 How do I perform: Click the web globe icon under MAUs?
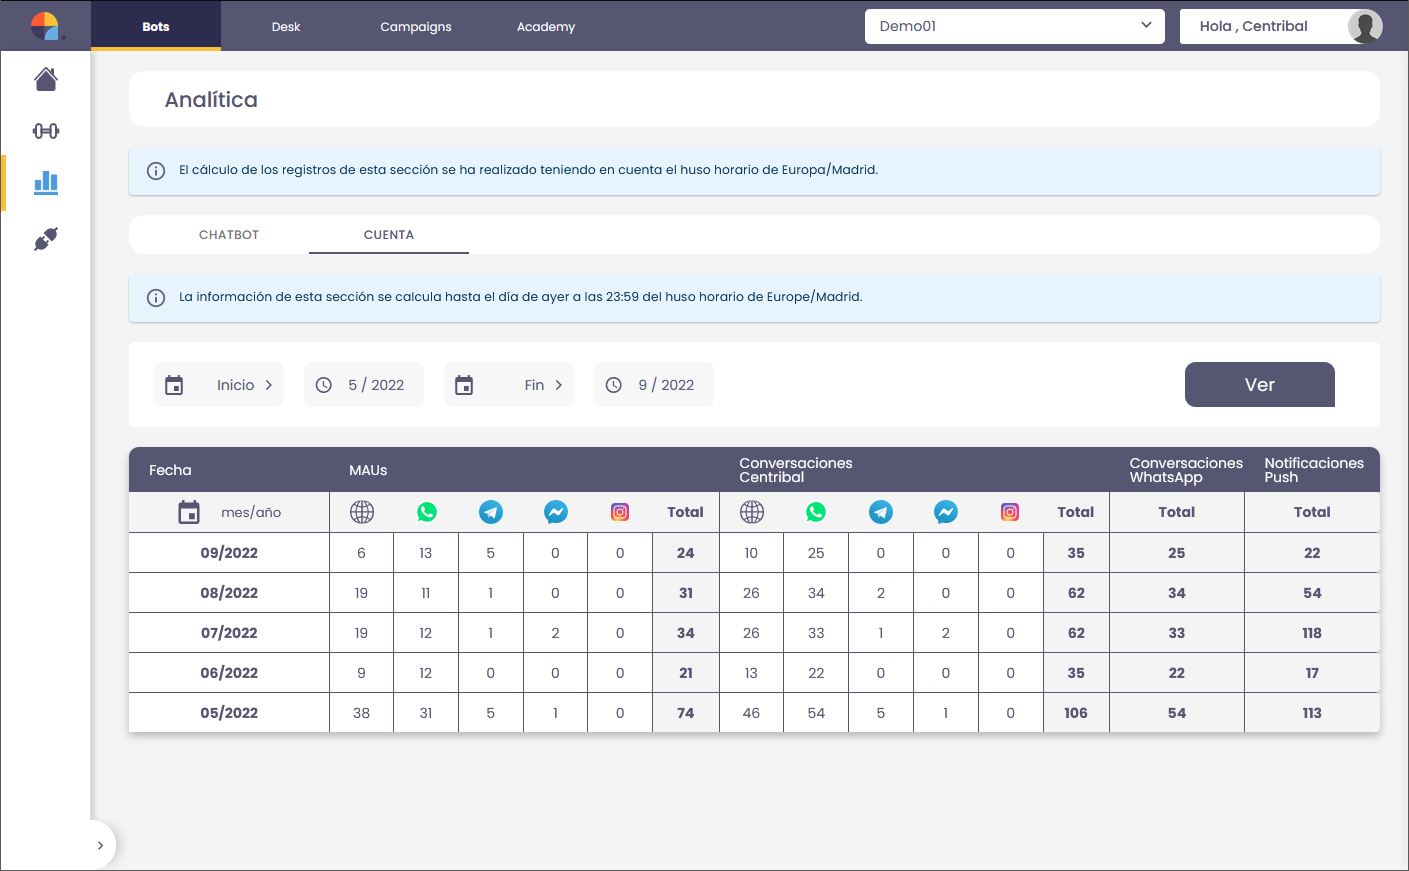tap(362, 512)
